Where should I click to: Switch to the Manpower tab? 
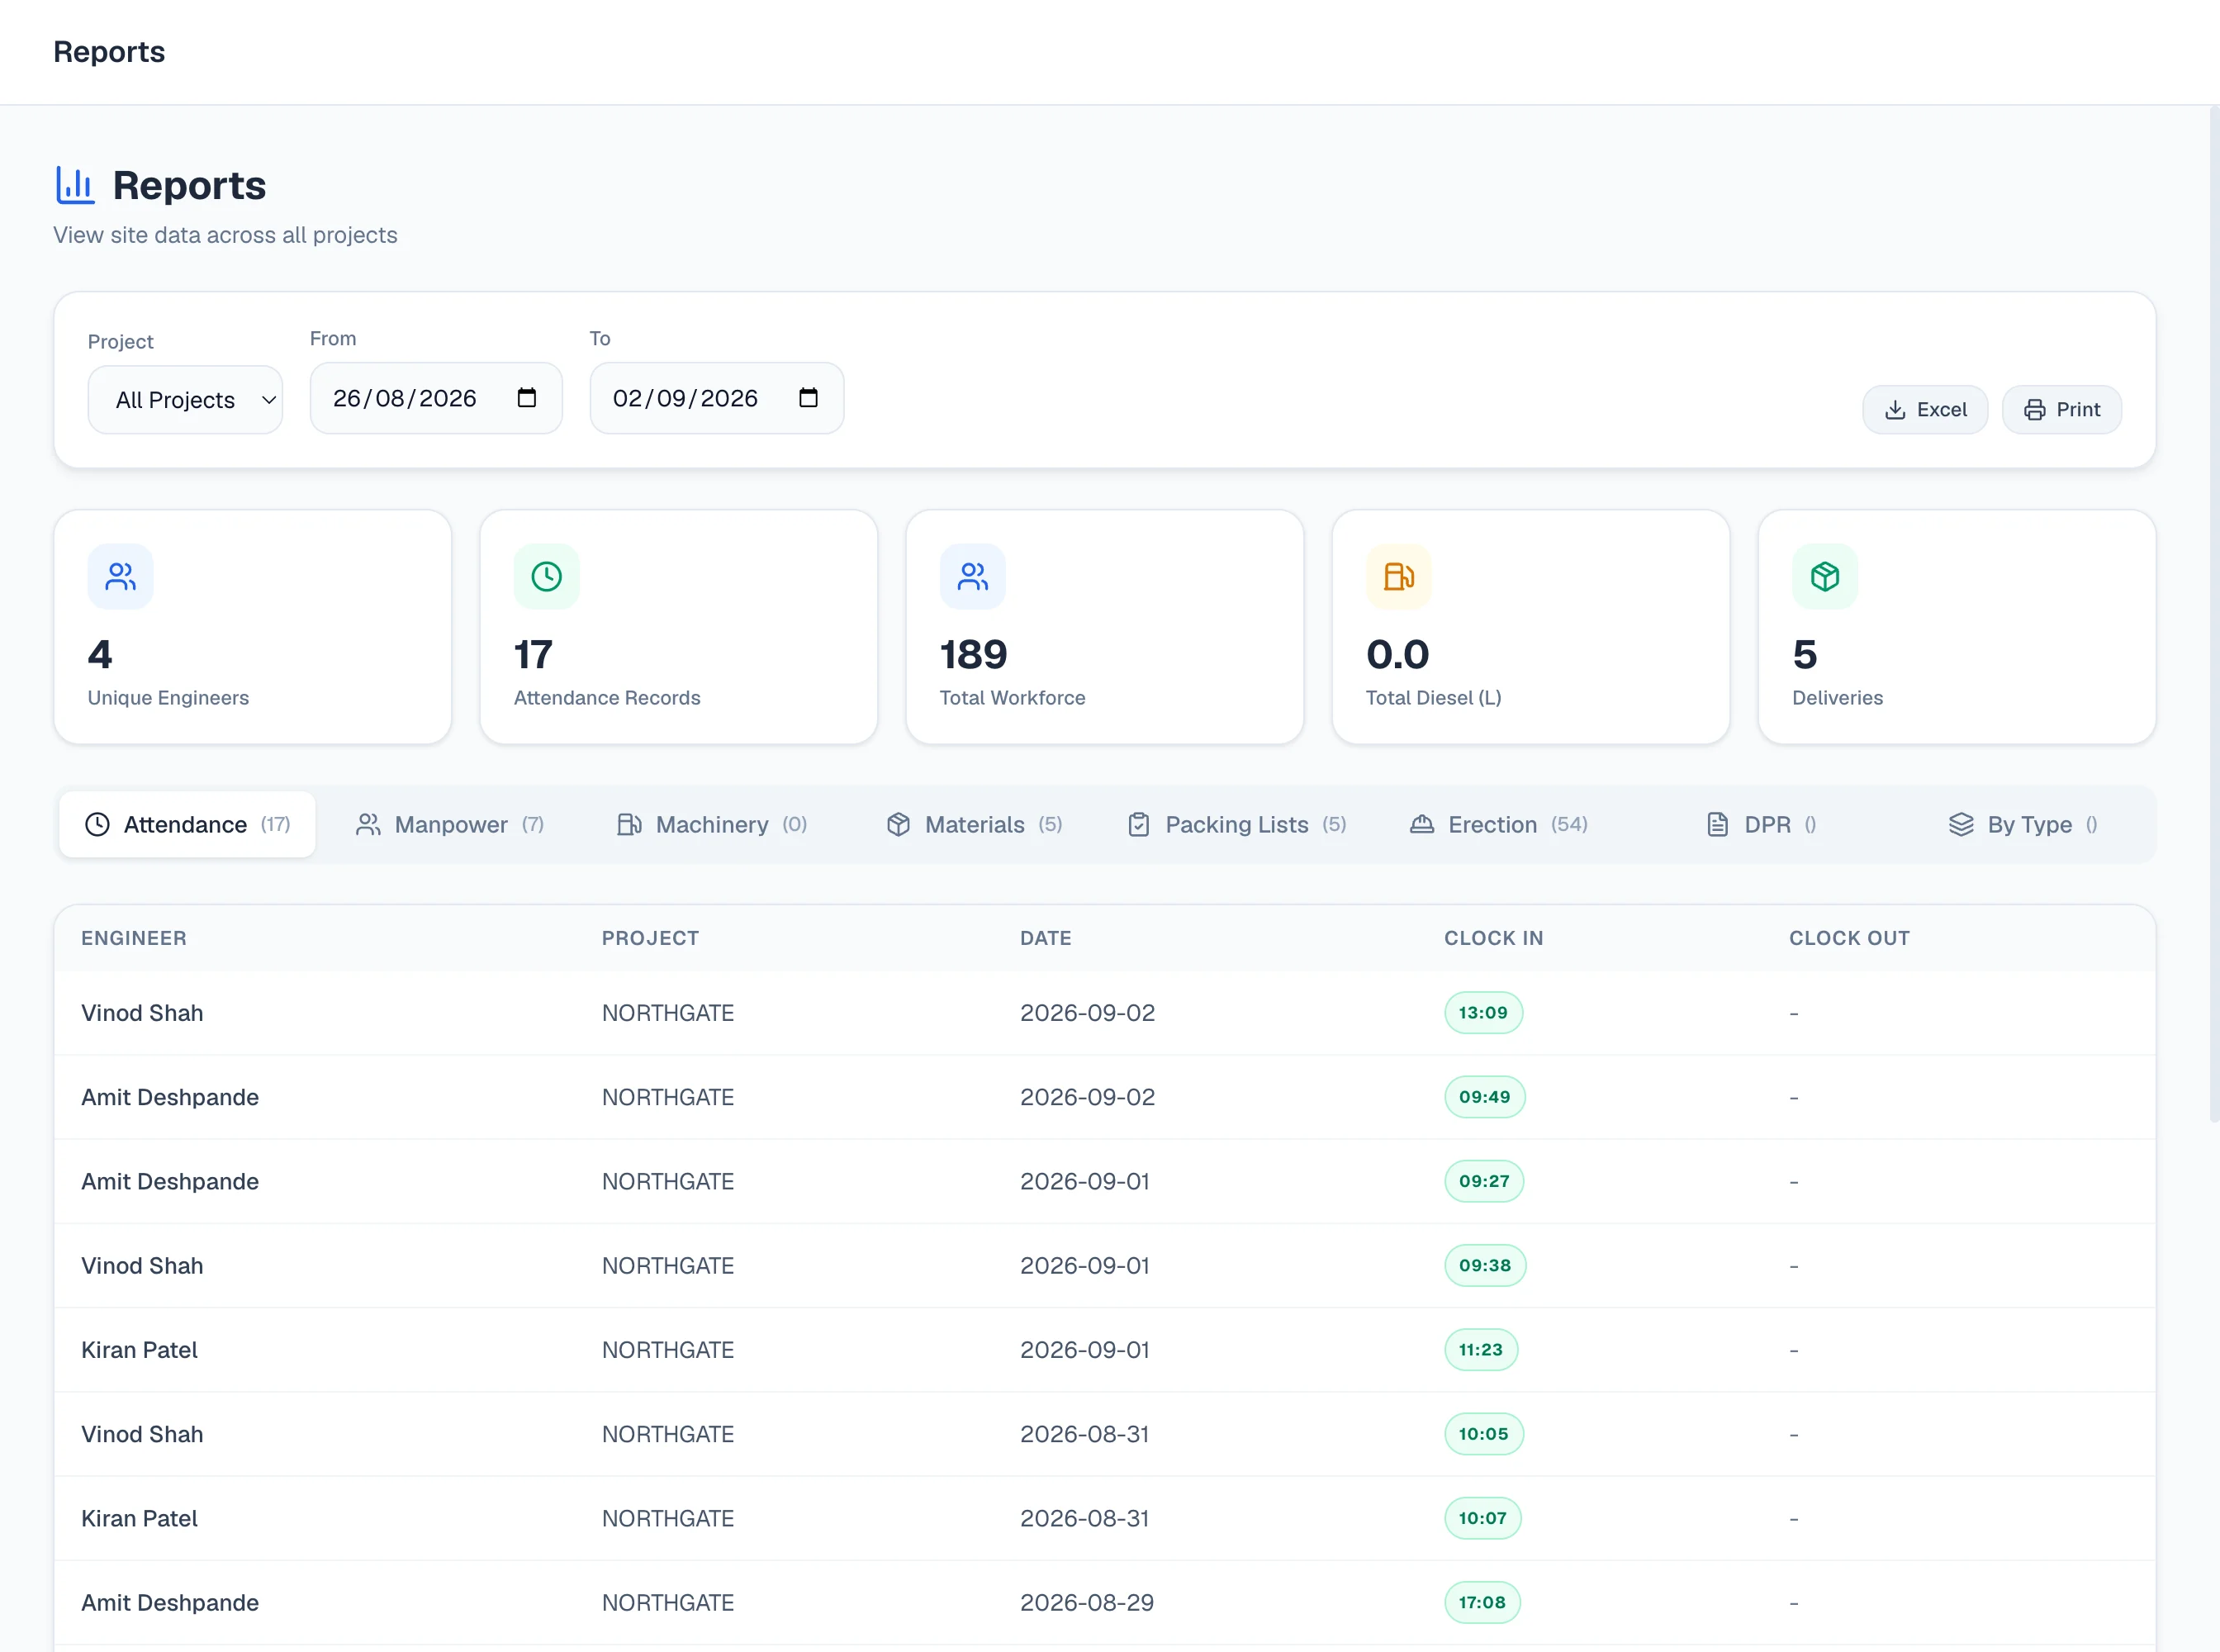pos(450,825)
